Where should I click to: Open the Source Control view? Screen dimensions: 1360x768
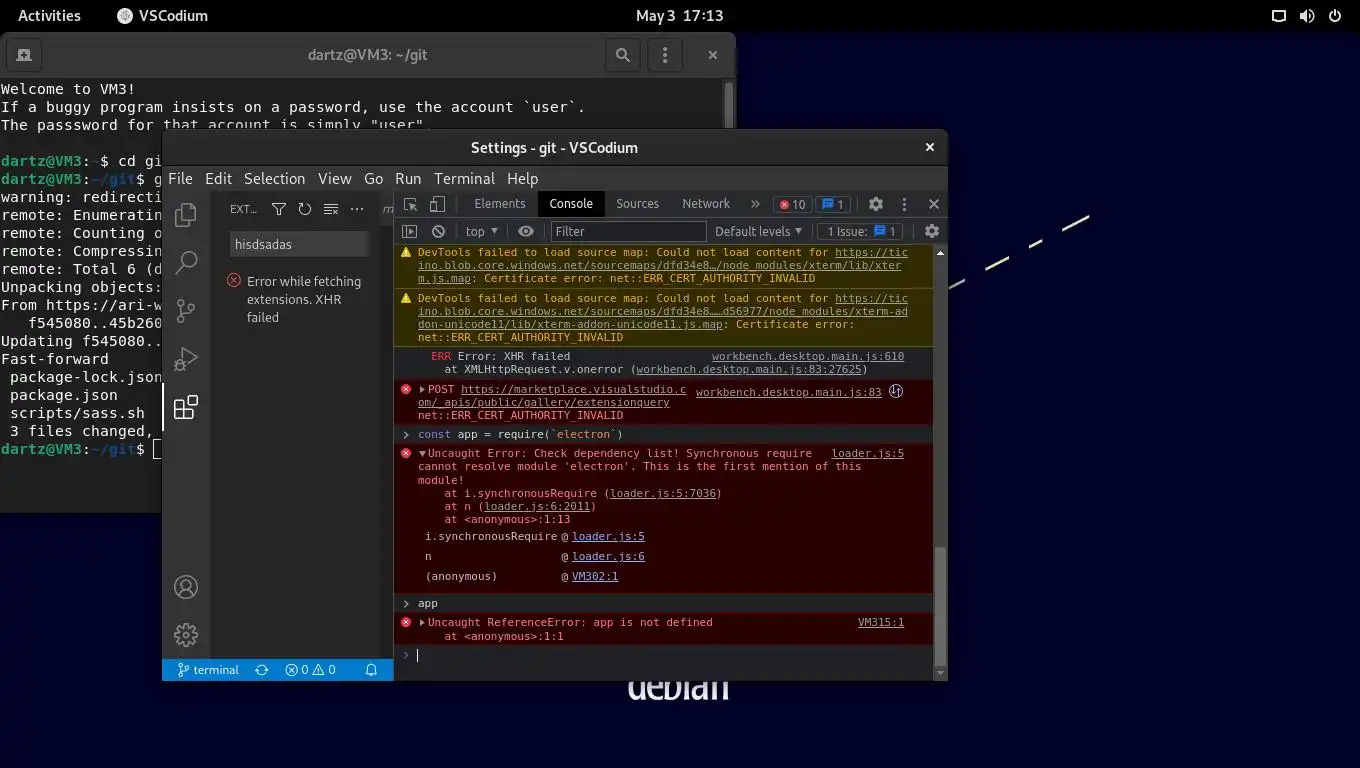186,311
